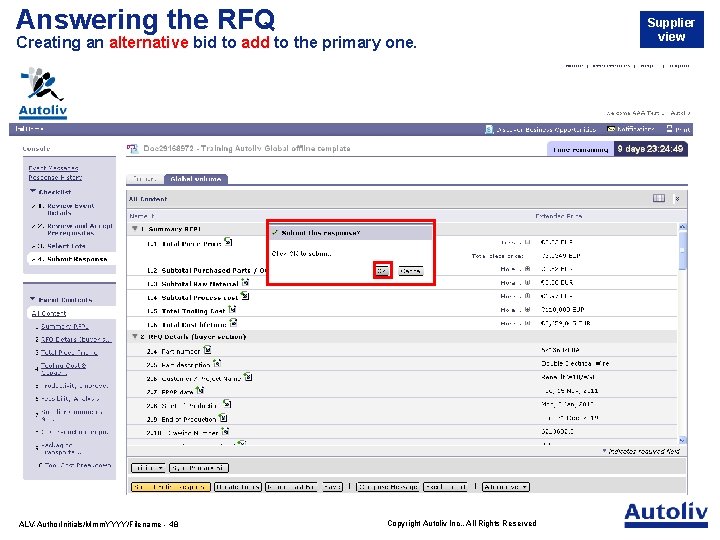Image resolution: width=720 pixels, height=540 pixels.
Task: Open the Total Piece Price sidebar link
Action: (x=69, y=352)
